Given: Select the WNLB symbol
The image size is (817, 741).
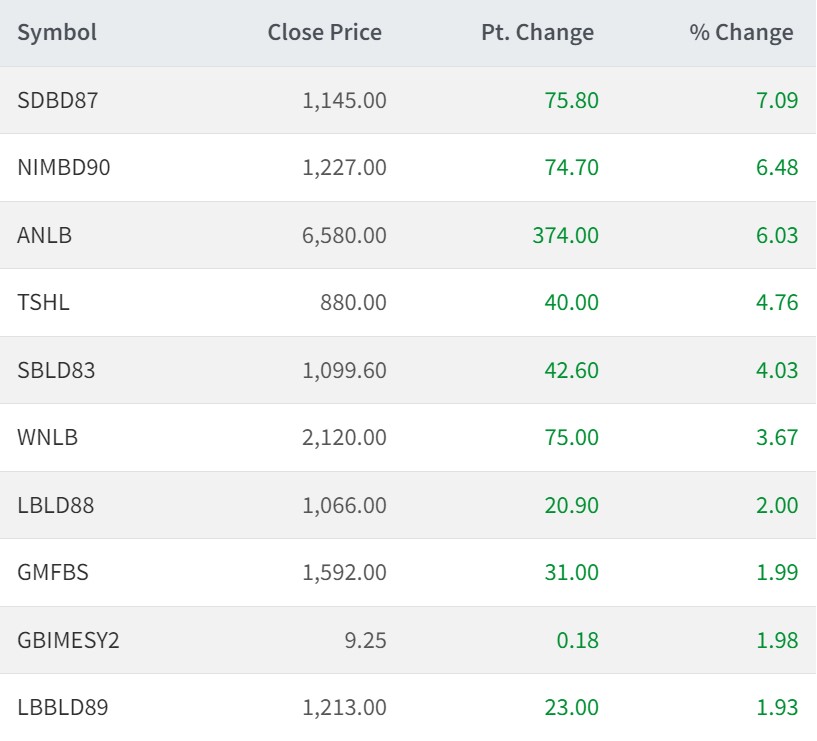Looking at the screenshot, I should [47, 437].
